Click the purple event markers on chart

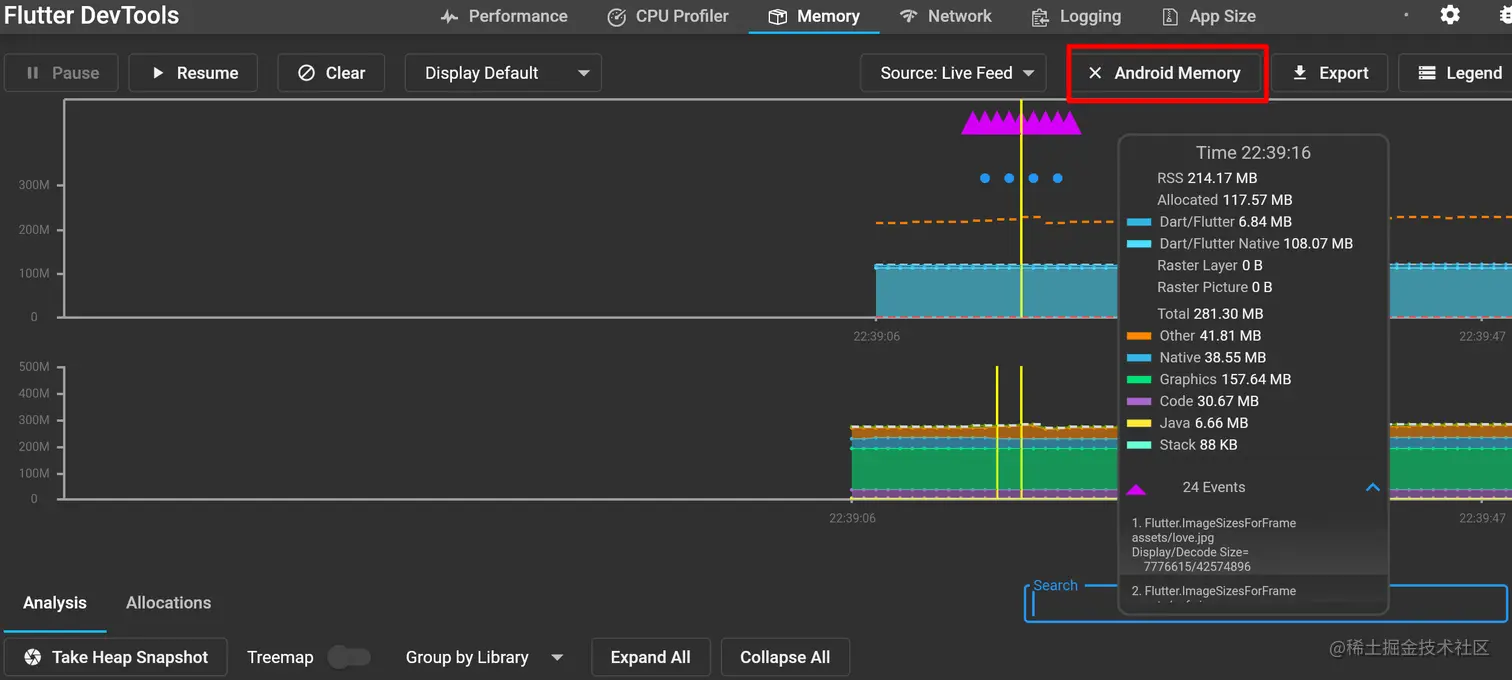(1021, 123)
